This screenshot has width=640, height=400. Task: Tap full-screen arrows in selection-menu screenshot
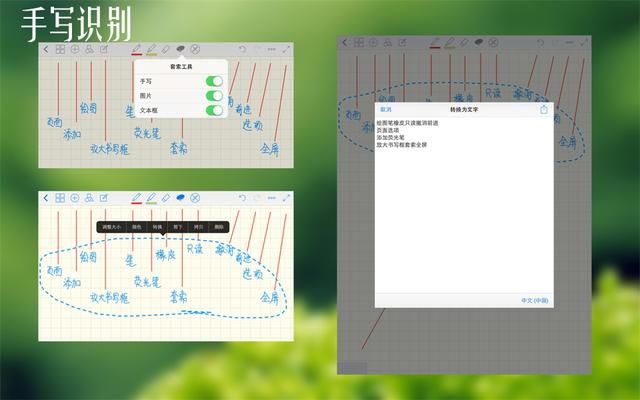point(286,198)
